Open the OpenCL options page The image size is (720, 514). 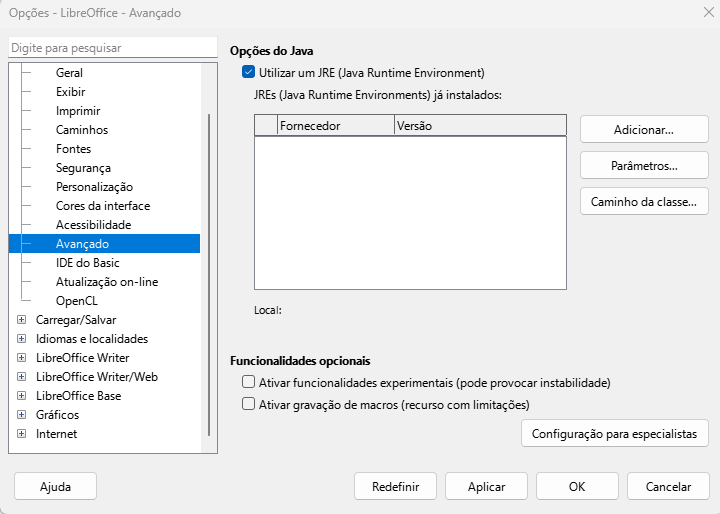[77, 301]
